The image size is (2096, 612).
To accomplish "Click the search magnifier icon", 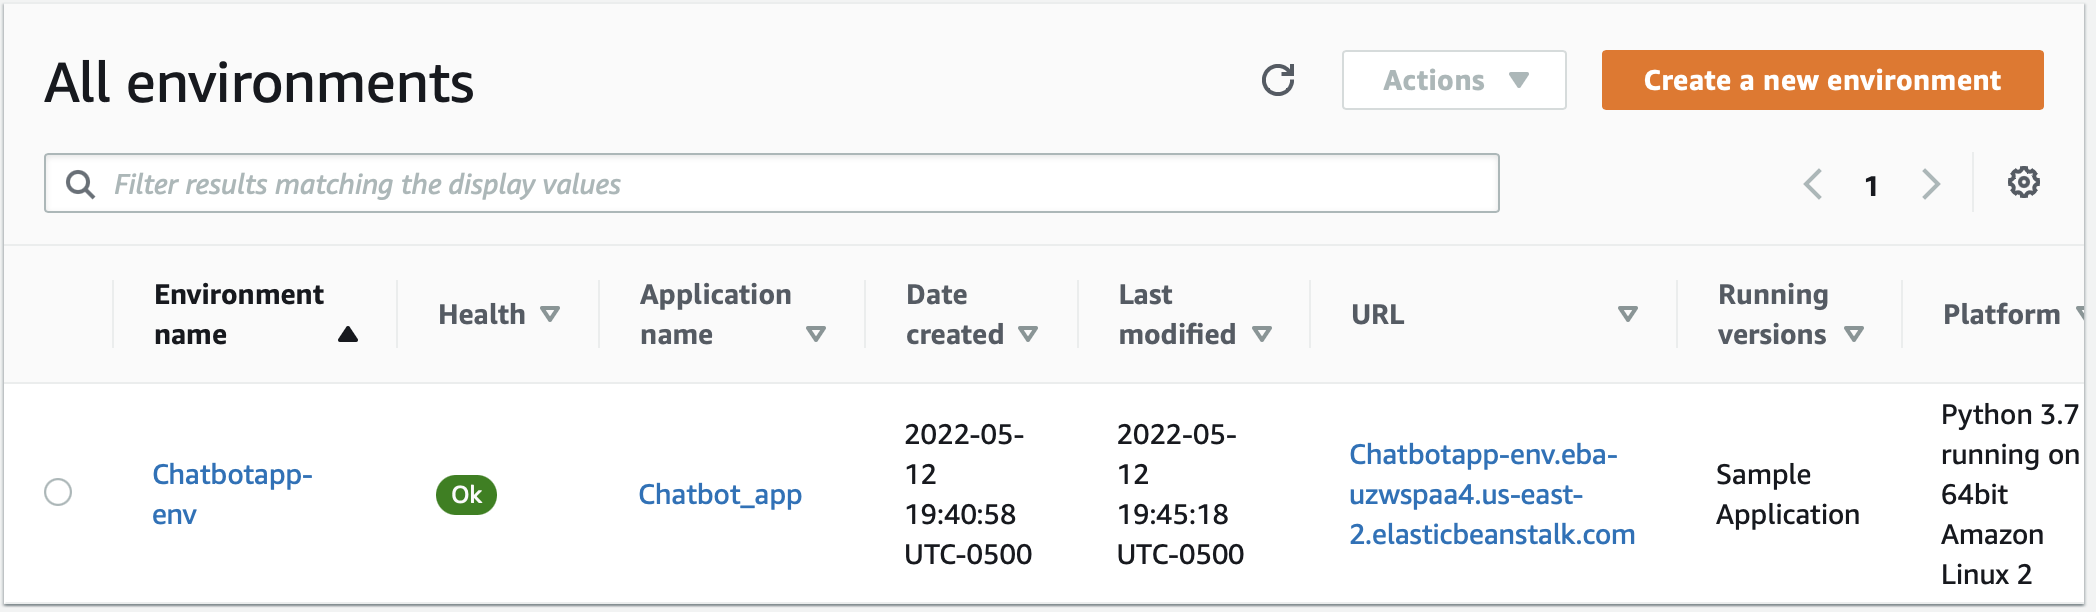I will coord(80,184).
